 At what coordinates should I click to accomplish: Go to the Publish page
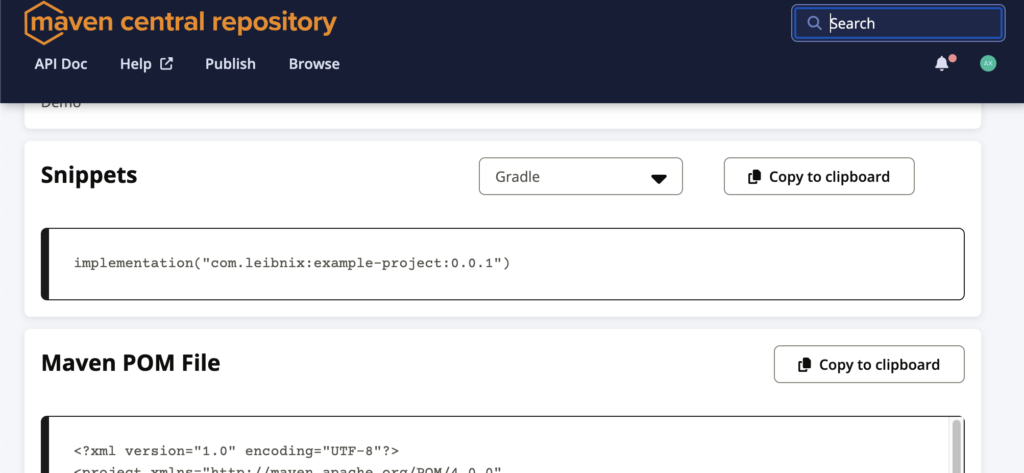tap(230, 64)
